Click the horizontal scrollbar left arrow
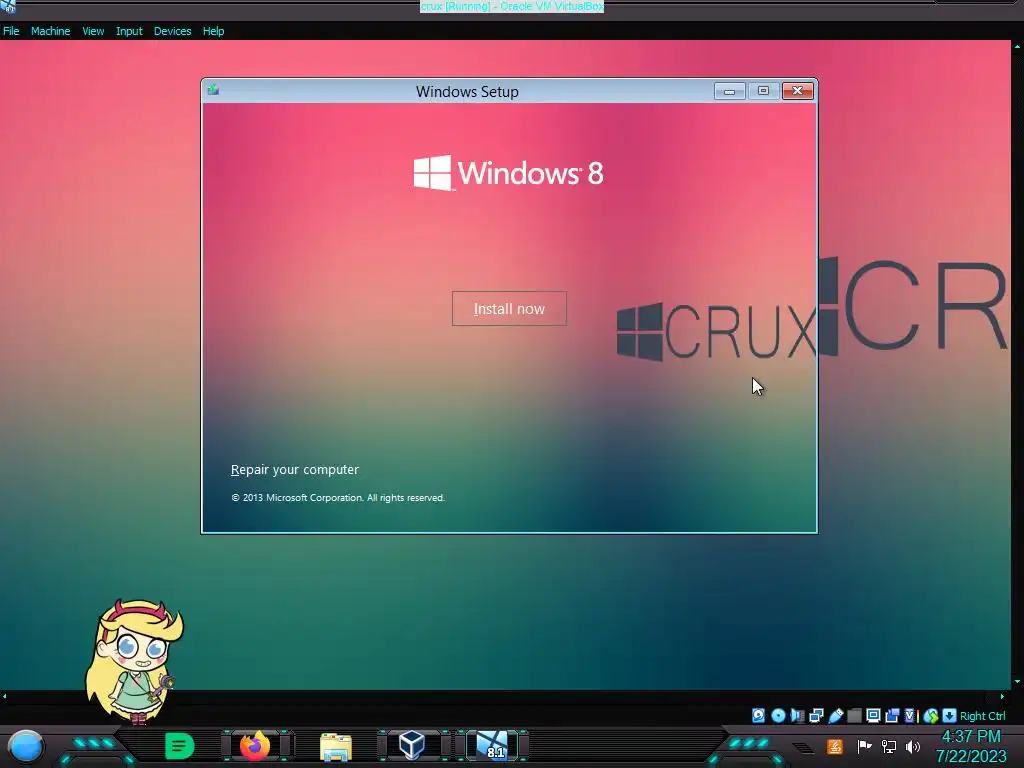Screen dimensions: 1024x768 pyautogui.click(x=5, y=696)
